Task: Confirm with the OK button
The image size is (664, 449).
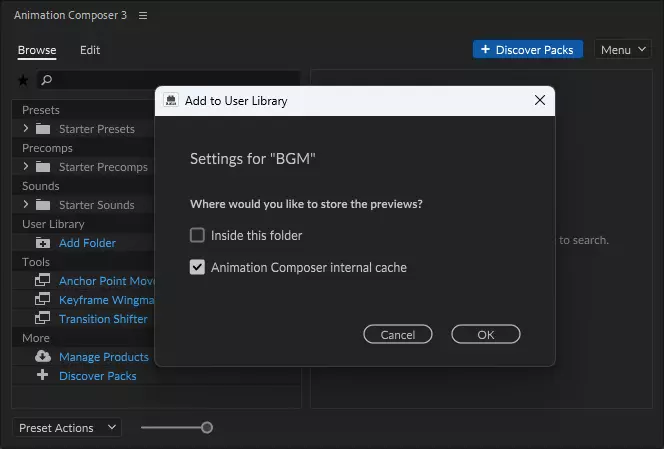Action: pyautogui.click(x=486, y=335)
